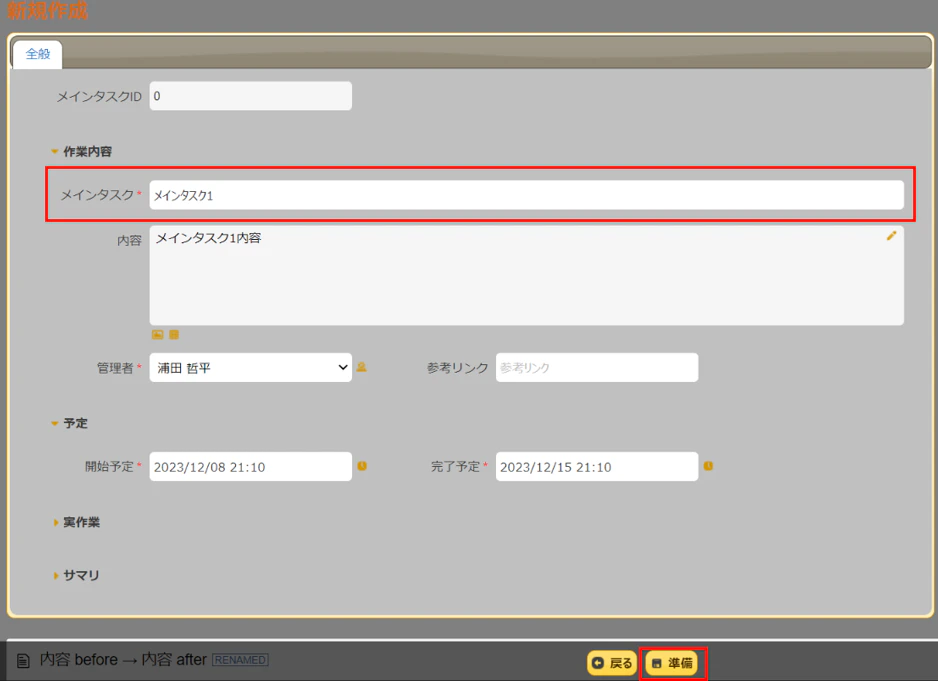Click the 内容 before → 内容 after text
The width and height of the screenshot is (938, 681).
tap(123, 659)
